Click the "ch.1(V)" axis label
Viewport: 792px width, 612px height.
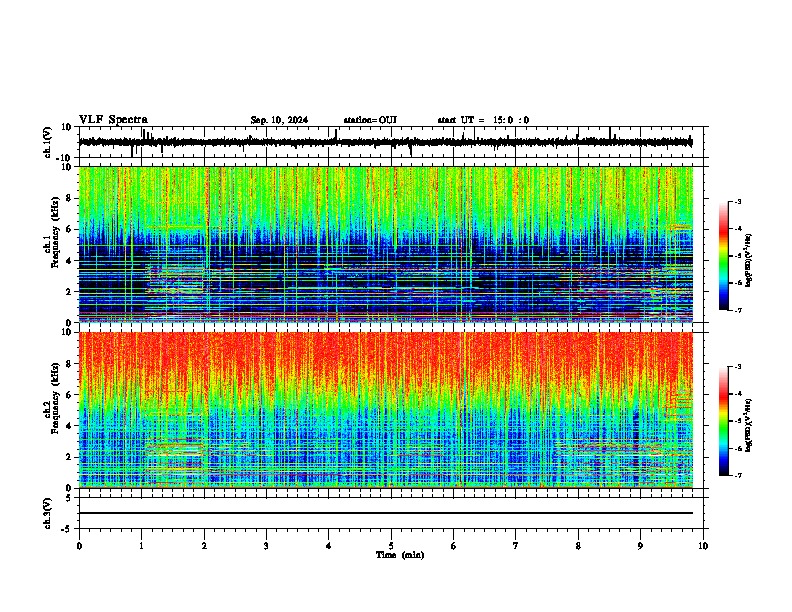(48, 142)
